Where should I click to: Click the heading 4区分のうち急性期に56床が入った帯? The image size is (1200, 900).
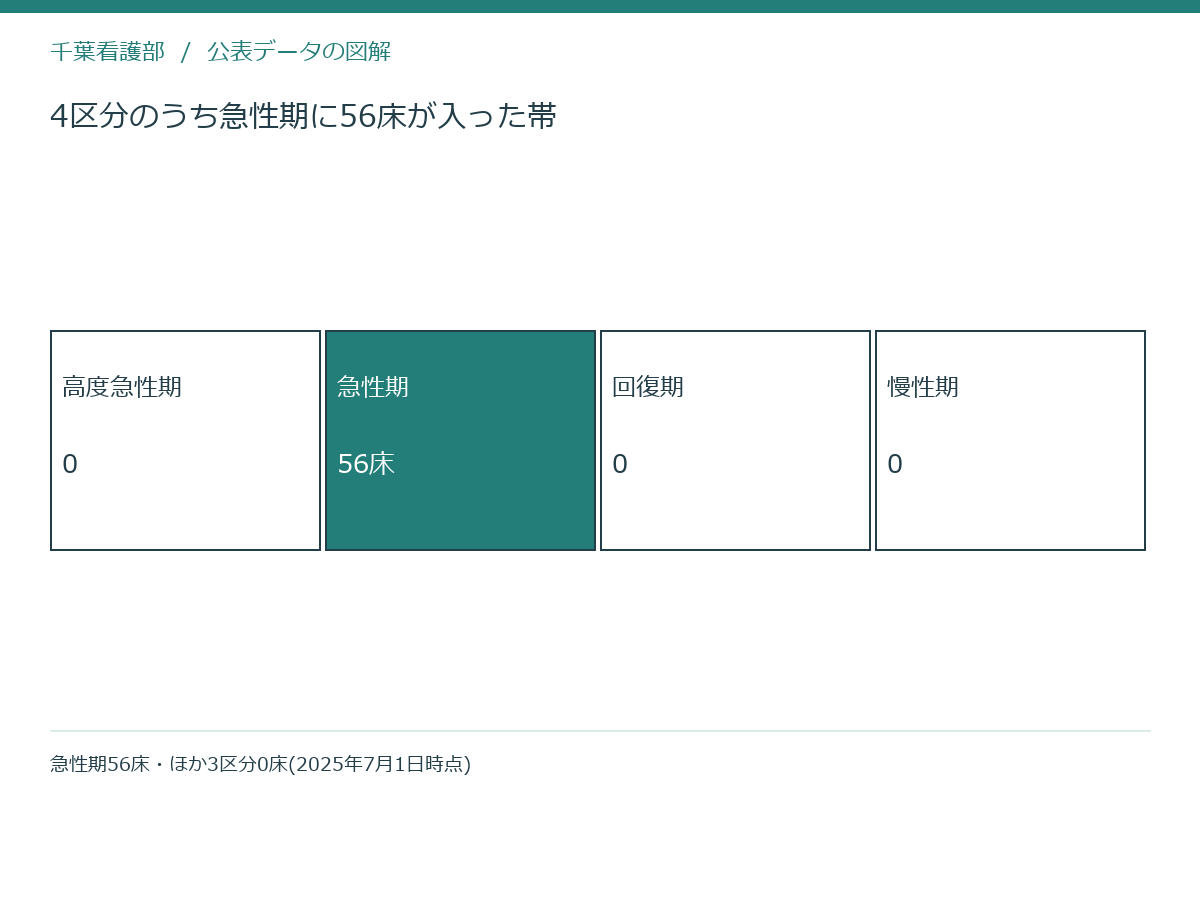click(303, 116)
